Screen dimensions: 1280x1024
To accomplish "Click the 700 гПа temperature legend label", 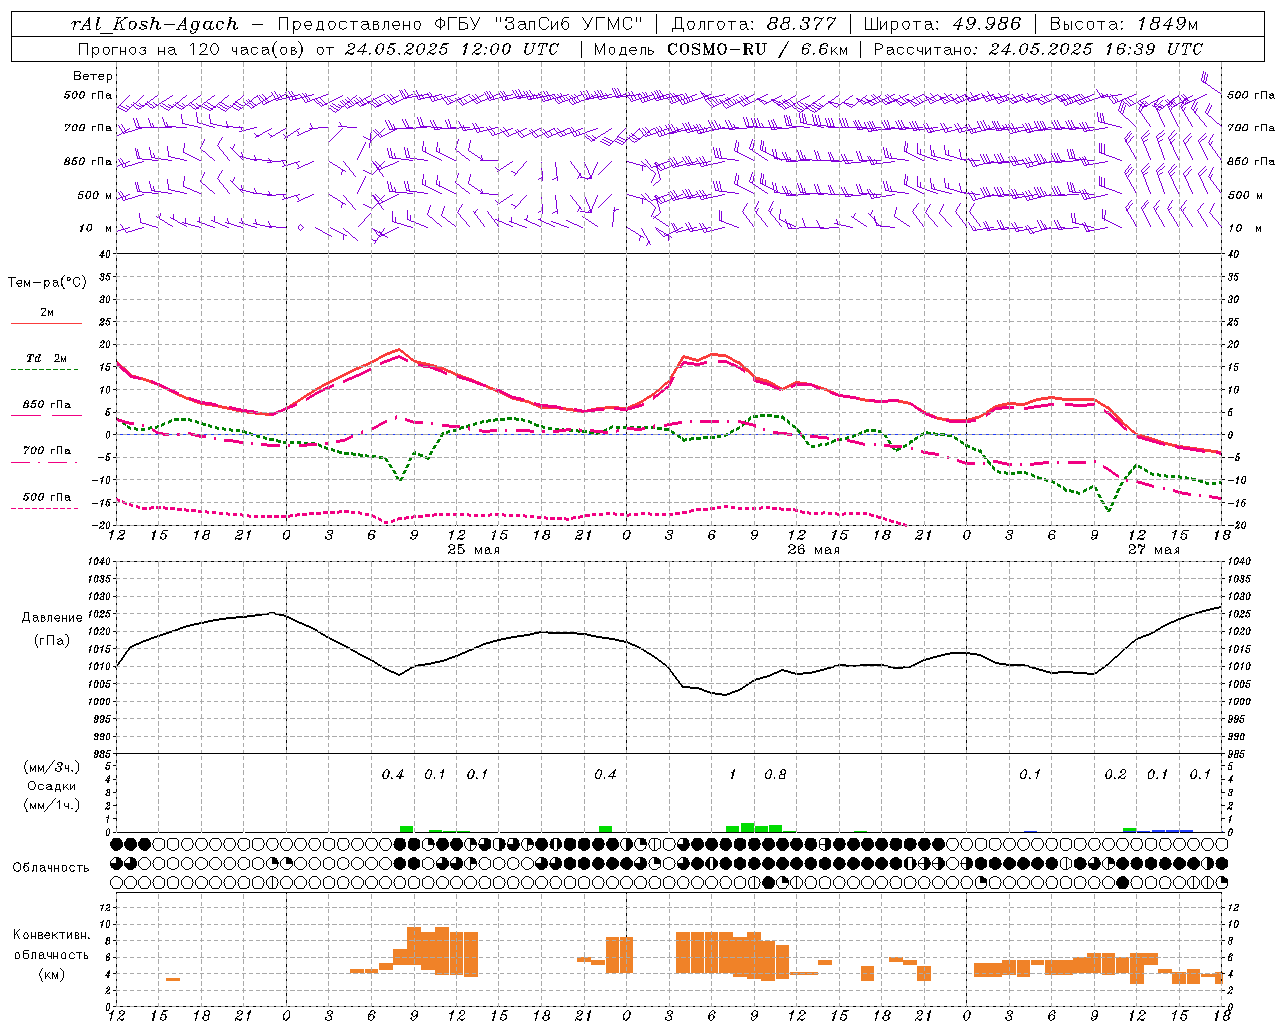I will 47,451.
